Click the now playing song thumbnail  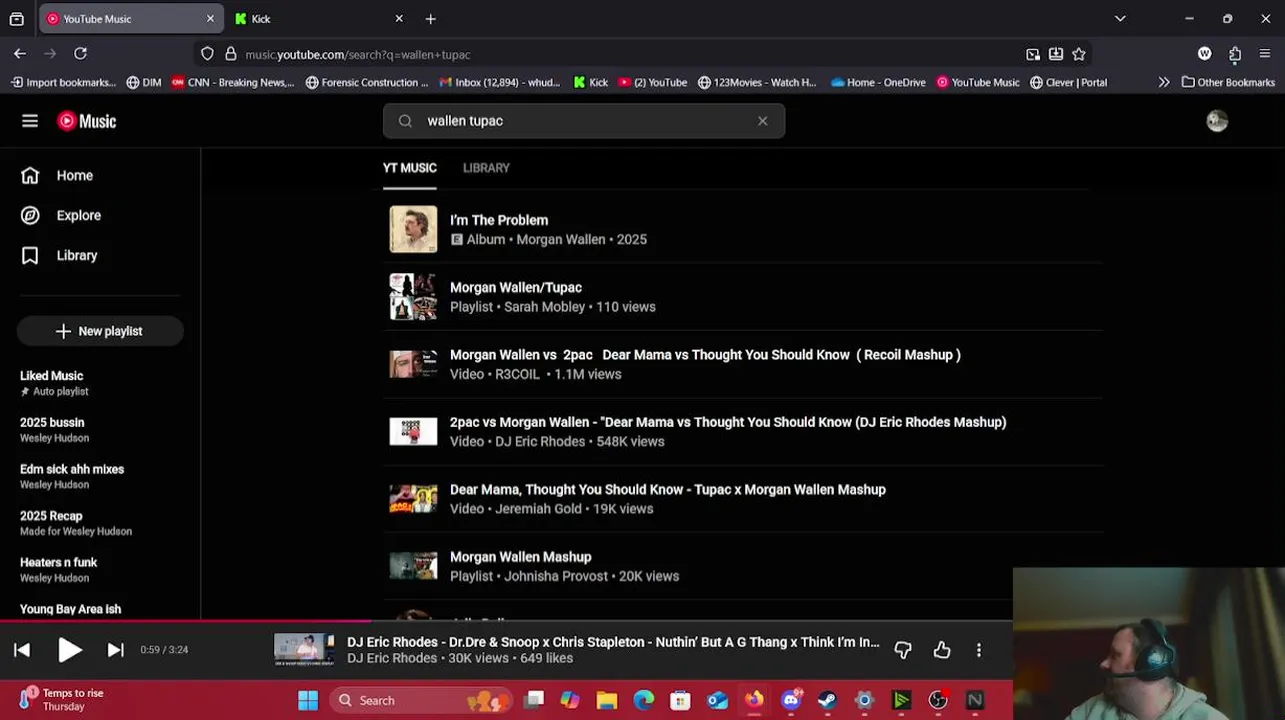[304, 650]
